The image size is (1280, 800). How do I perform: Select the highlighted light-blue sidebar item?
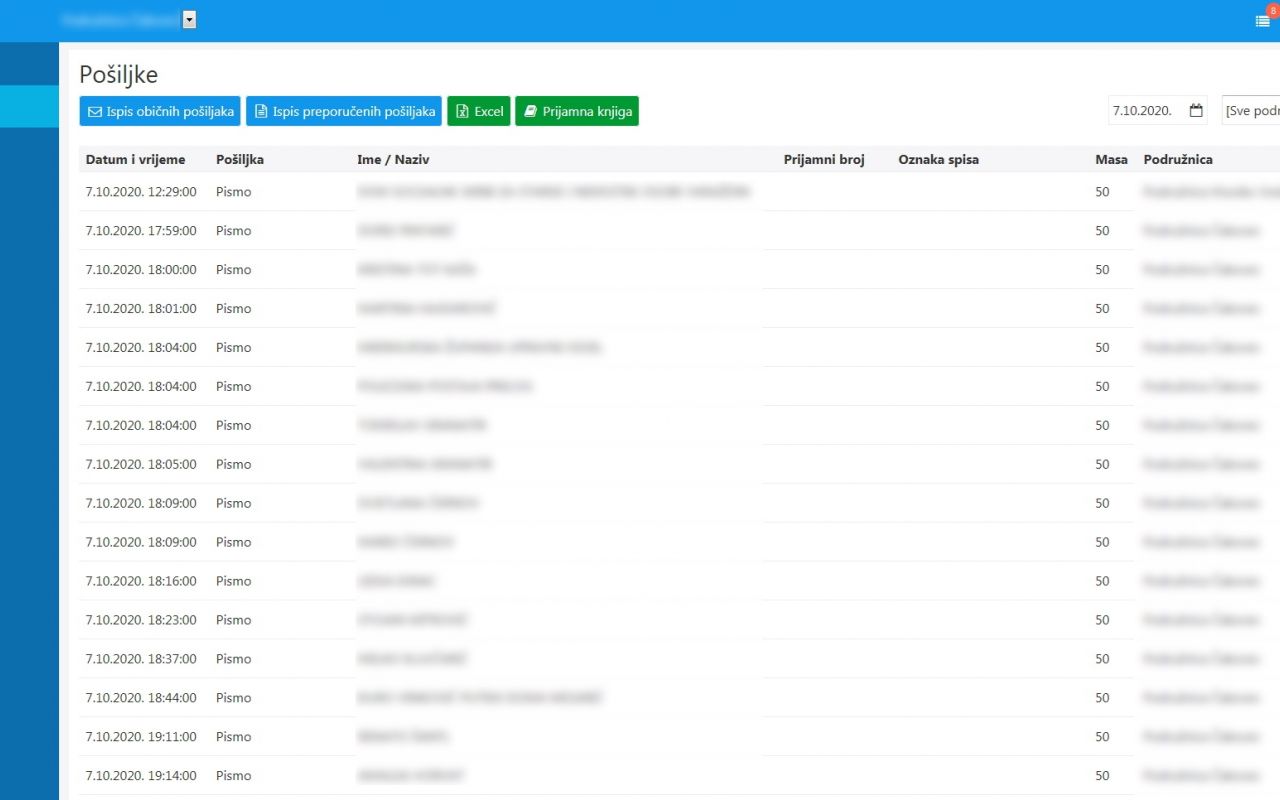point(29,106)
